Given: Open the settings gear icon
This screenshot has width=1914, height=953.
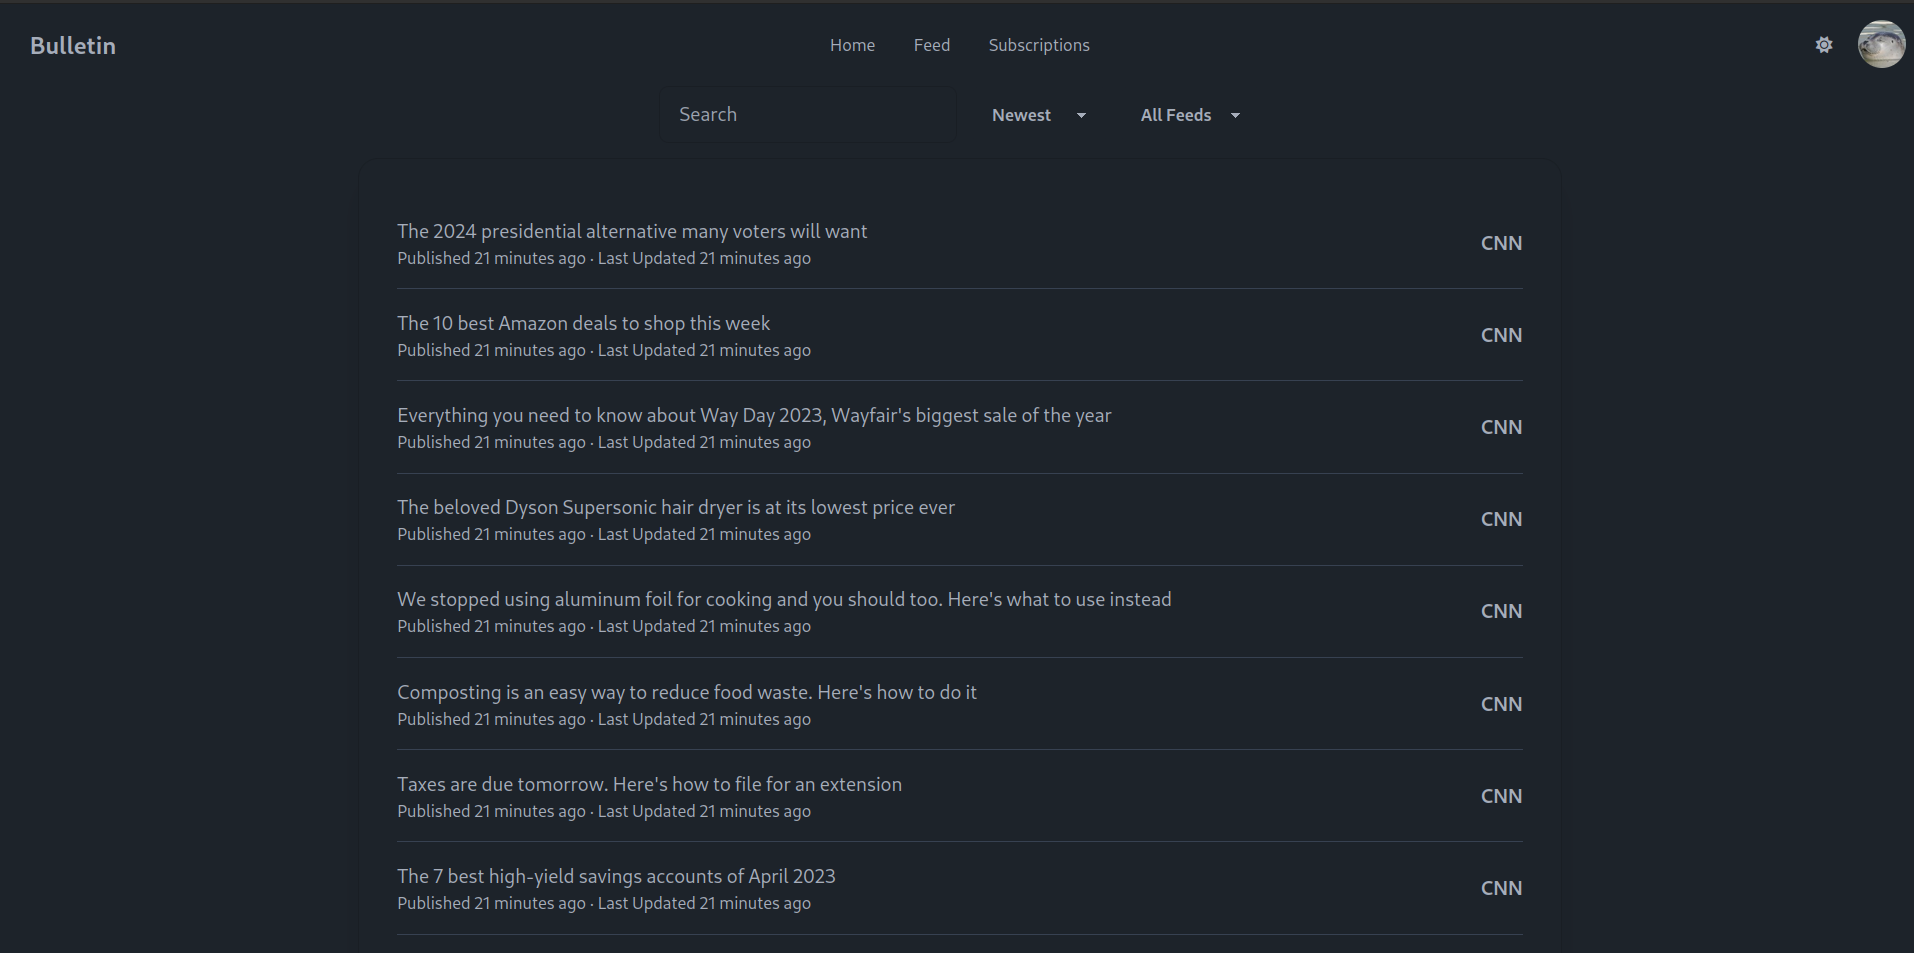Looking at the screenshot, I should tap(1823, 45).
